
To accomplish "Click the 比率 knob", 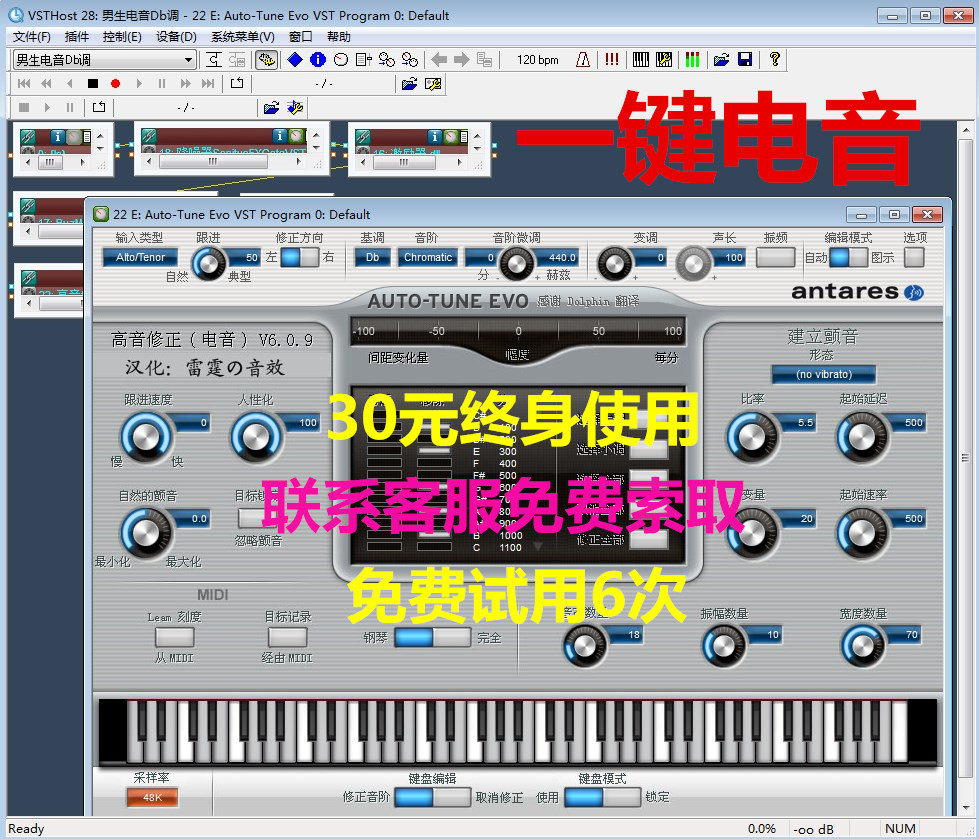I will [x=752, y=436].
